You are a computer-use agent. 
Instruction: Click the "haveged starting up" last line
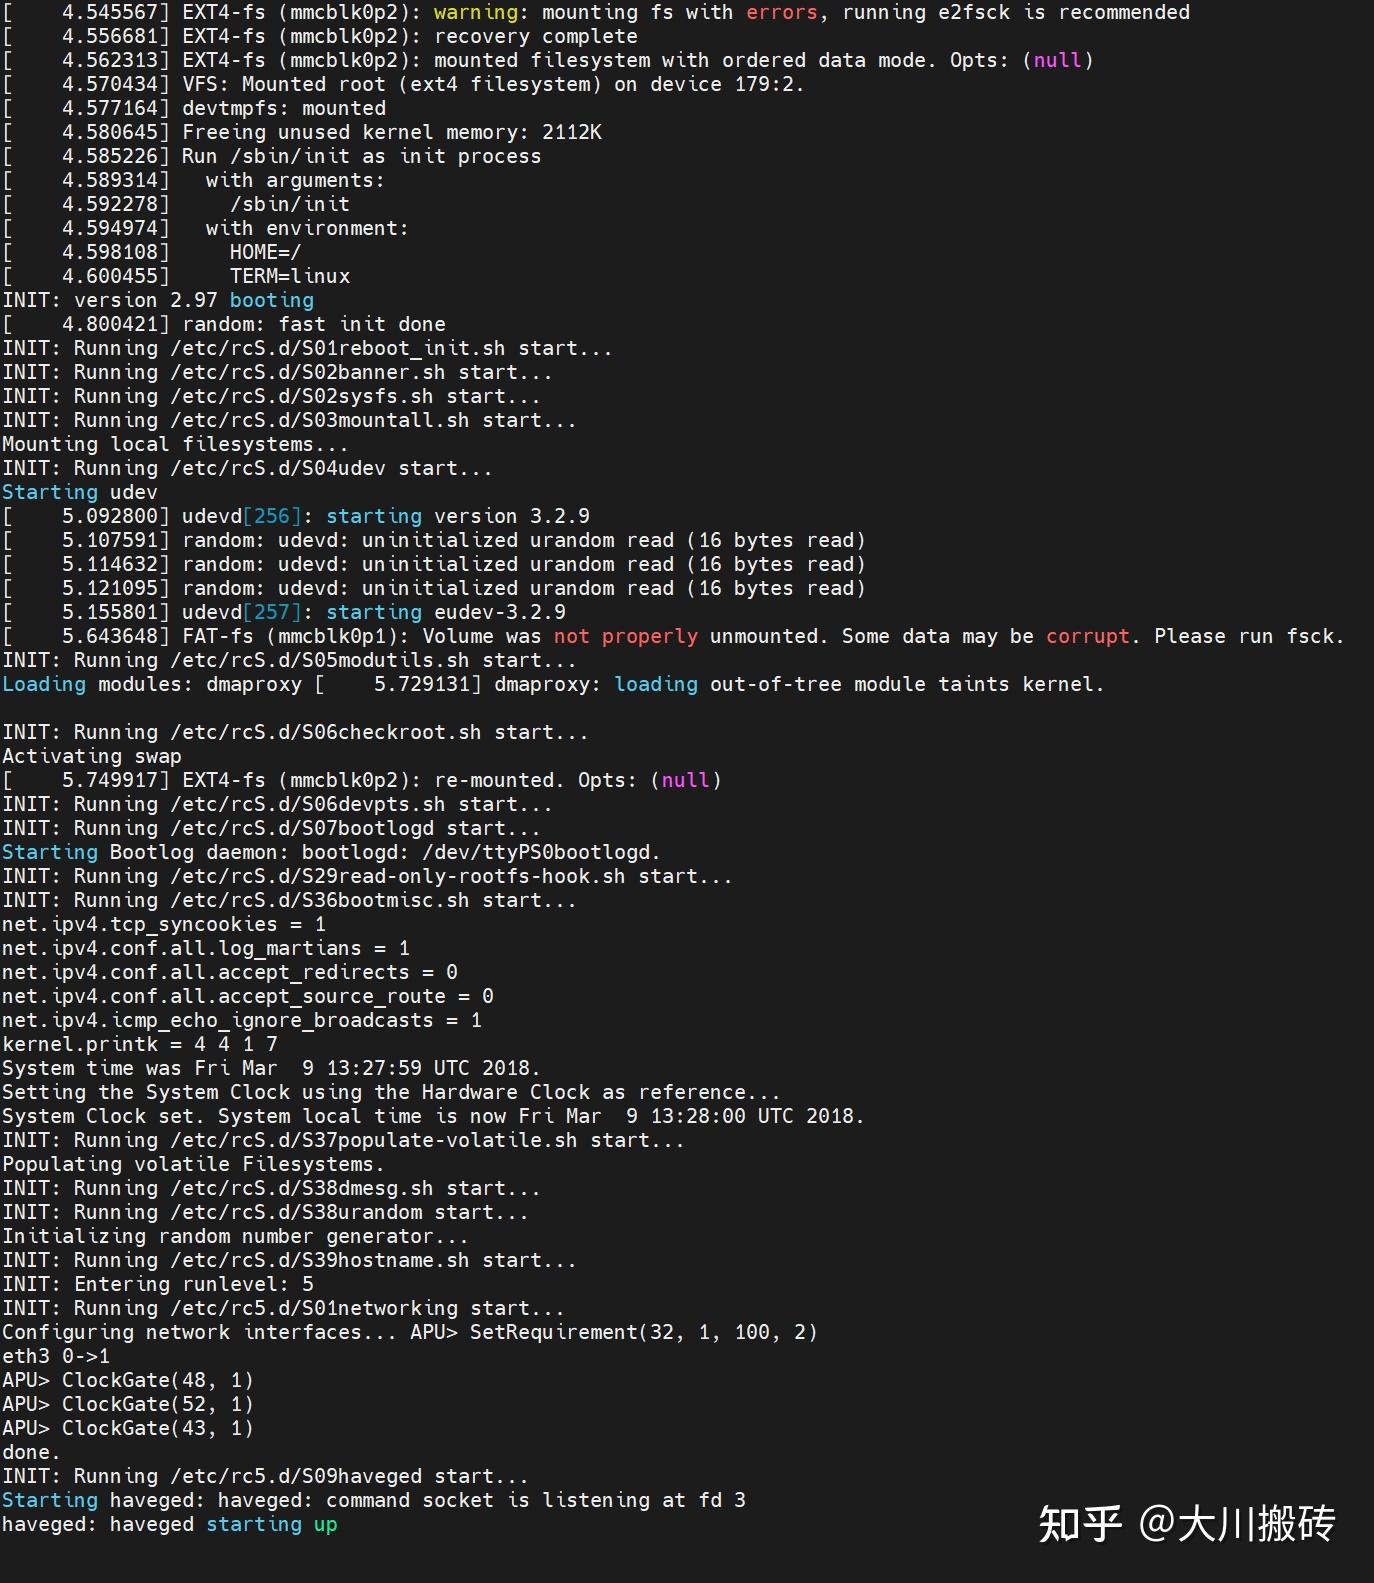(x=169, y=1524)
